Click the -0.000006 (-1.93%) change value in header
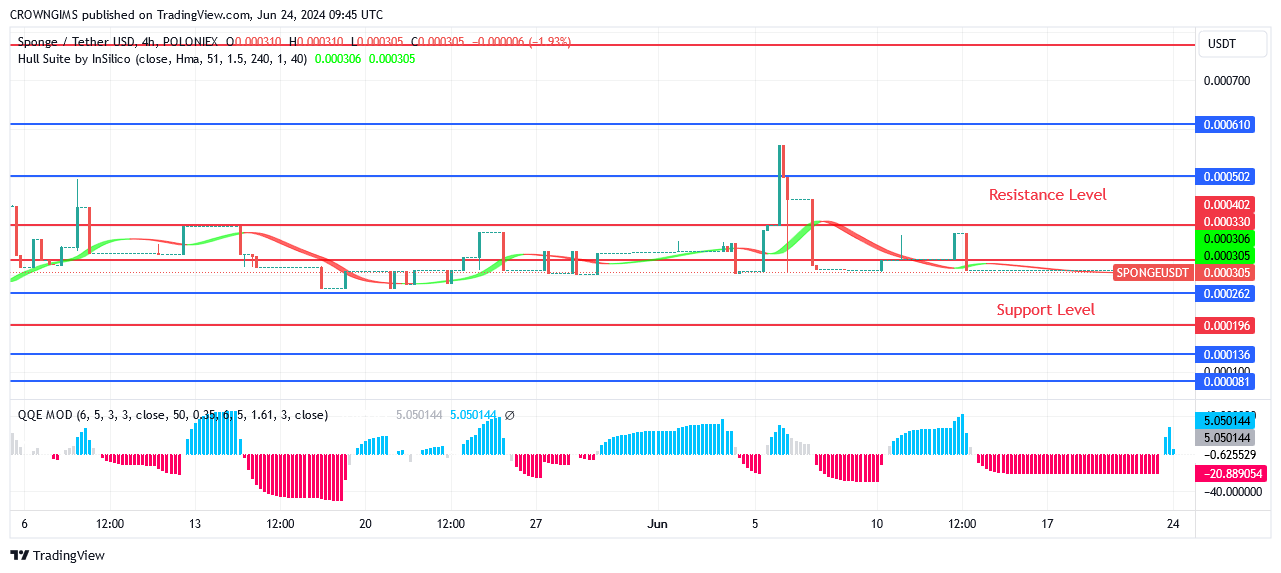 pos(521,42)
